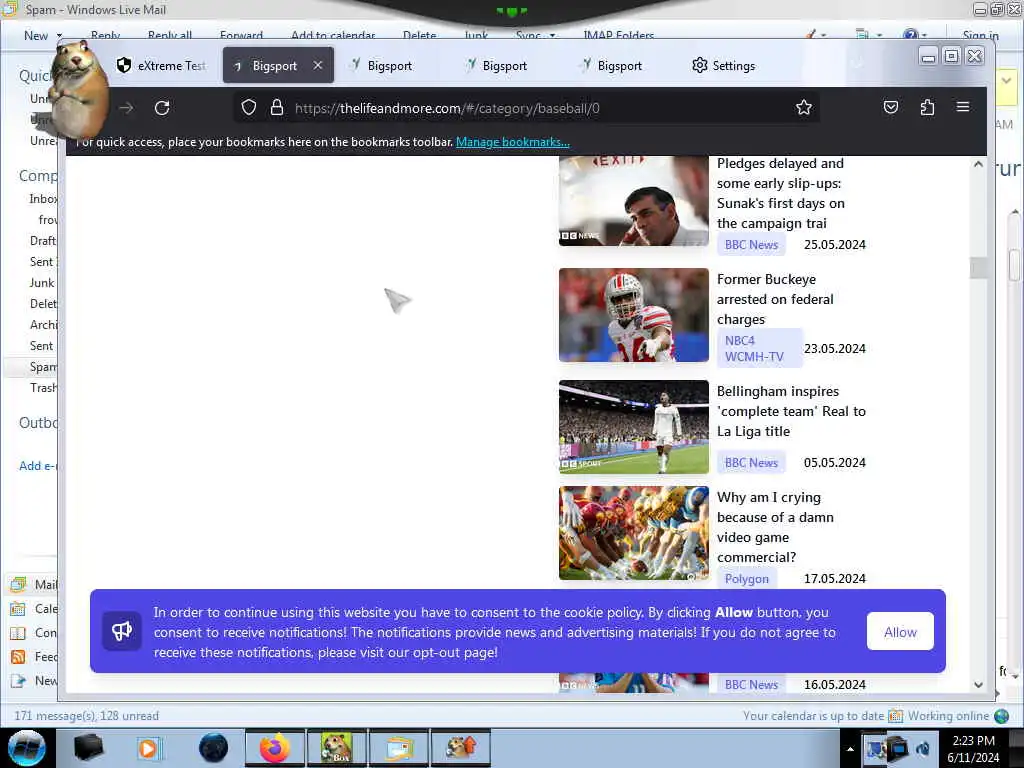1024x768 pixels.
Task: Click Sign in in Windows Live Mail
Action: (x=980, y=36)
